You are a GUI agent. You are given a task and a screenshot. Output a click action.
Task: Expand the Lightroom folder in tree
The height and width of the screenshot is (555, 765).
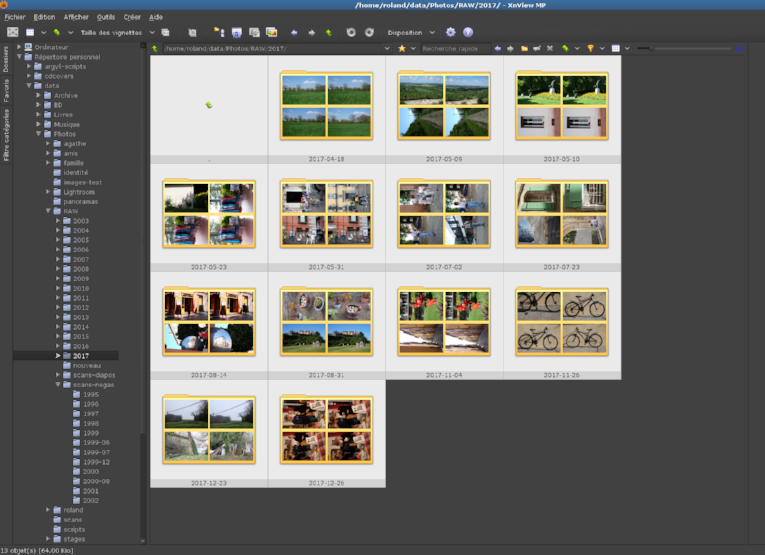tap(47, 191)
